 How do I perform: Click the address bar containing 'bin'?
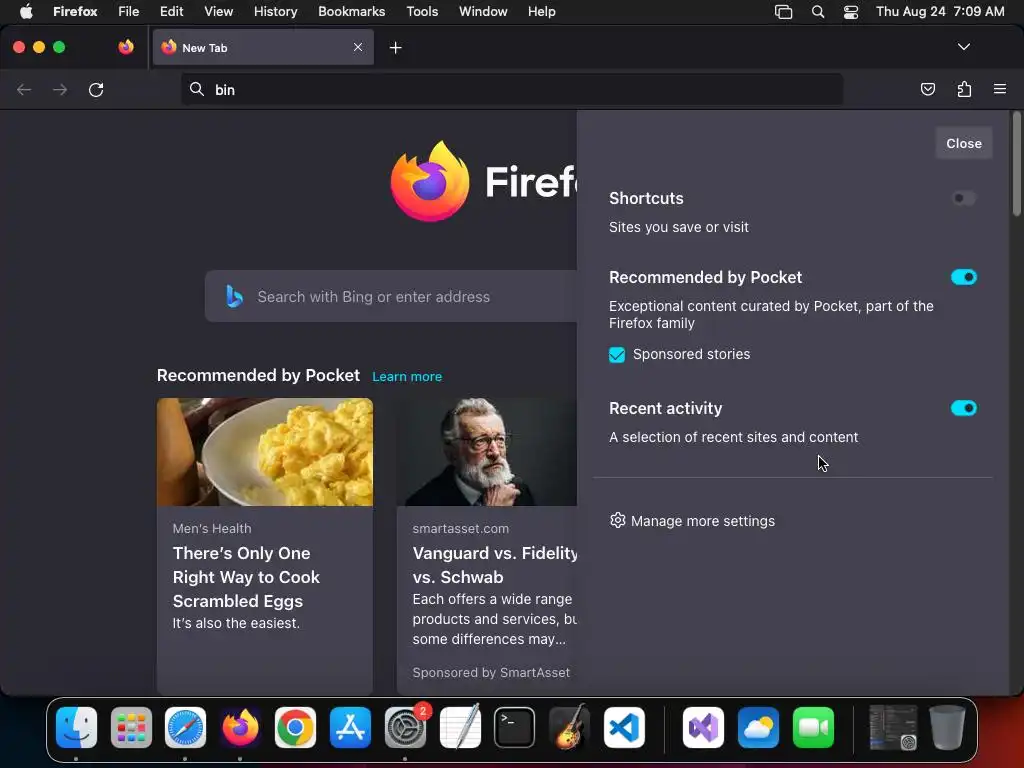[511, 89]
